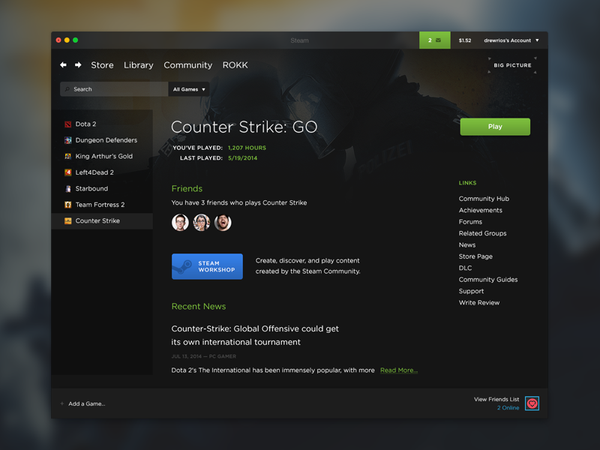Click the Left4Dead 2 game icon
This screenshot has height=450, width=600.
pyautogui.click(x=68, y=172)
